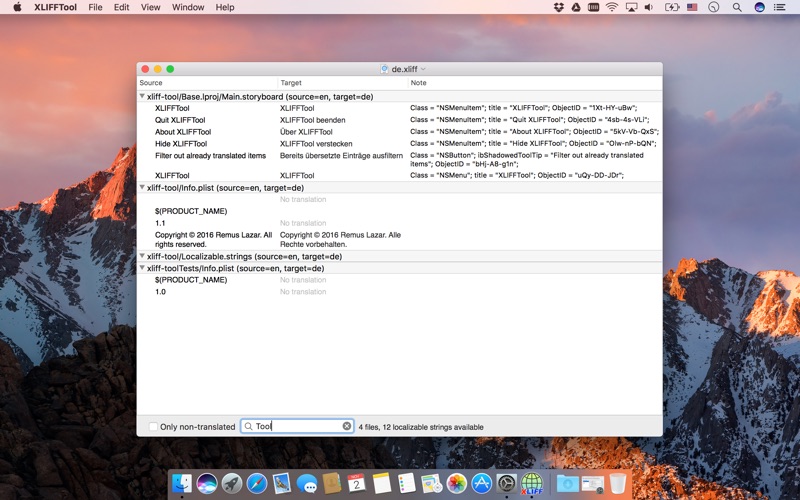Open App Store from the Dock
Image resolution: width=800 pixels, height=500 pixels.
(x=482, y=483)
